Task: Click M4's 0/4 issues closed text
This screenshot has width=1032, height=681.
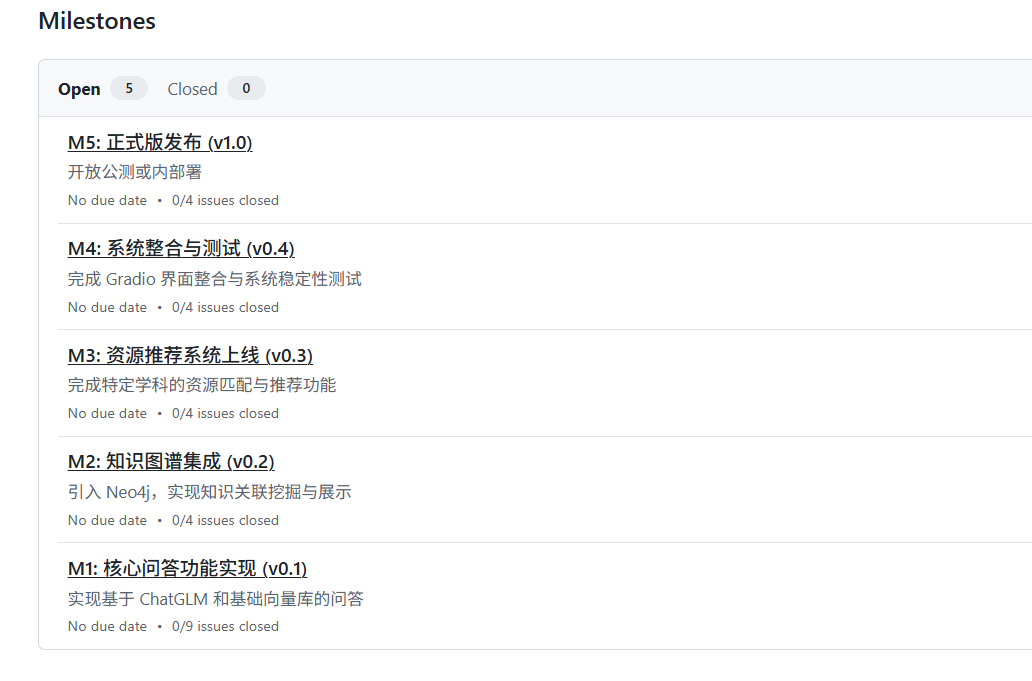Action: click(x=225, y=307)
